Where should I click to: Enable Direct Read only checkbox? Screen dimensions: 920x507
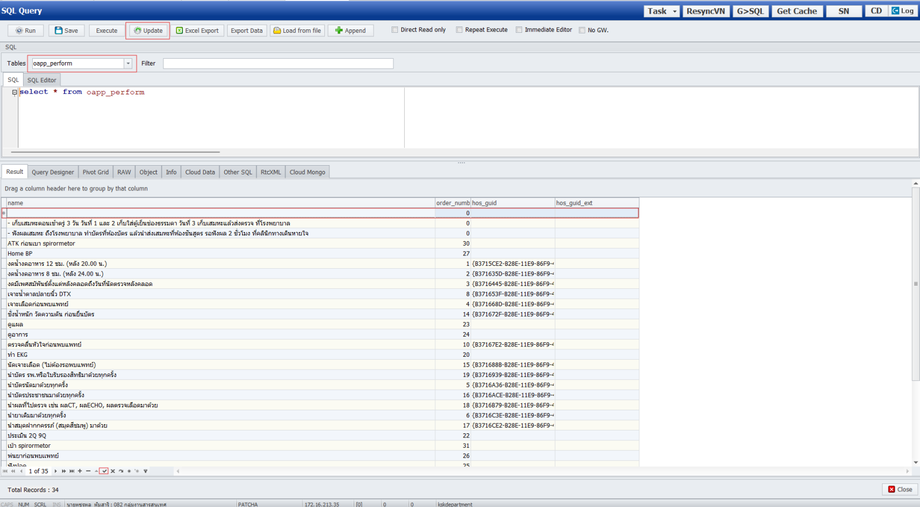point(395,30)
